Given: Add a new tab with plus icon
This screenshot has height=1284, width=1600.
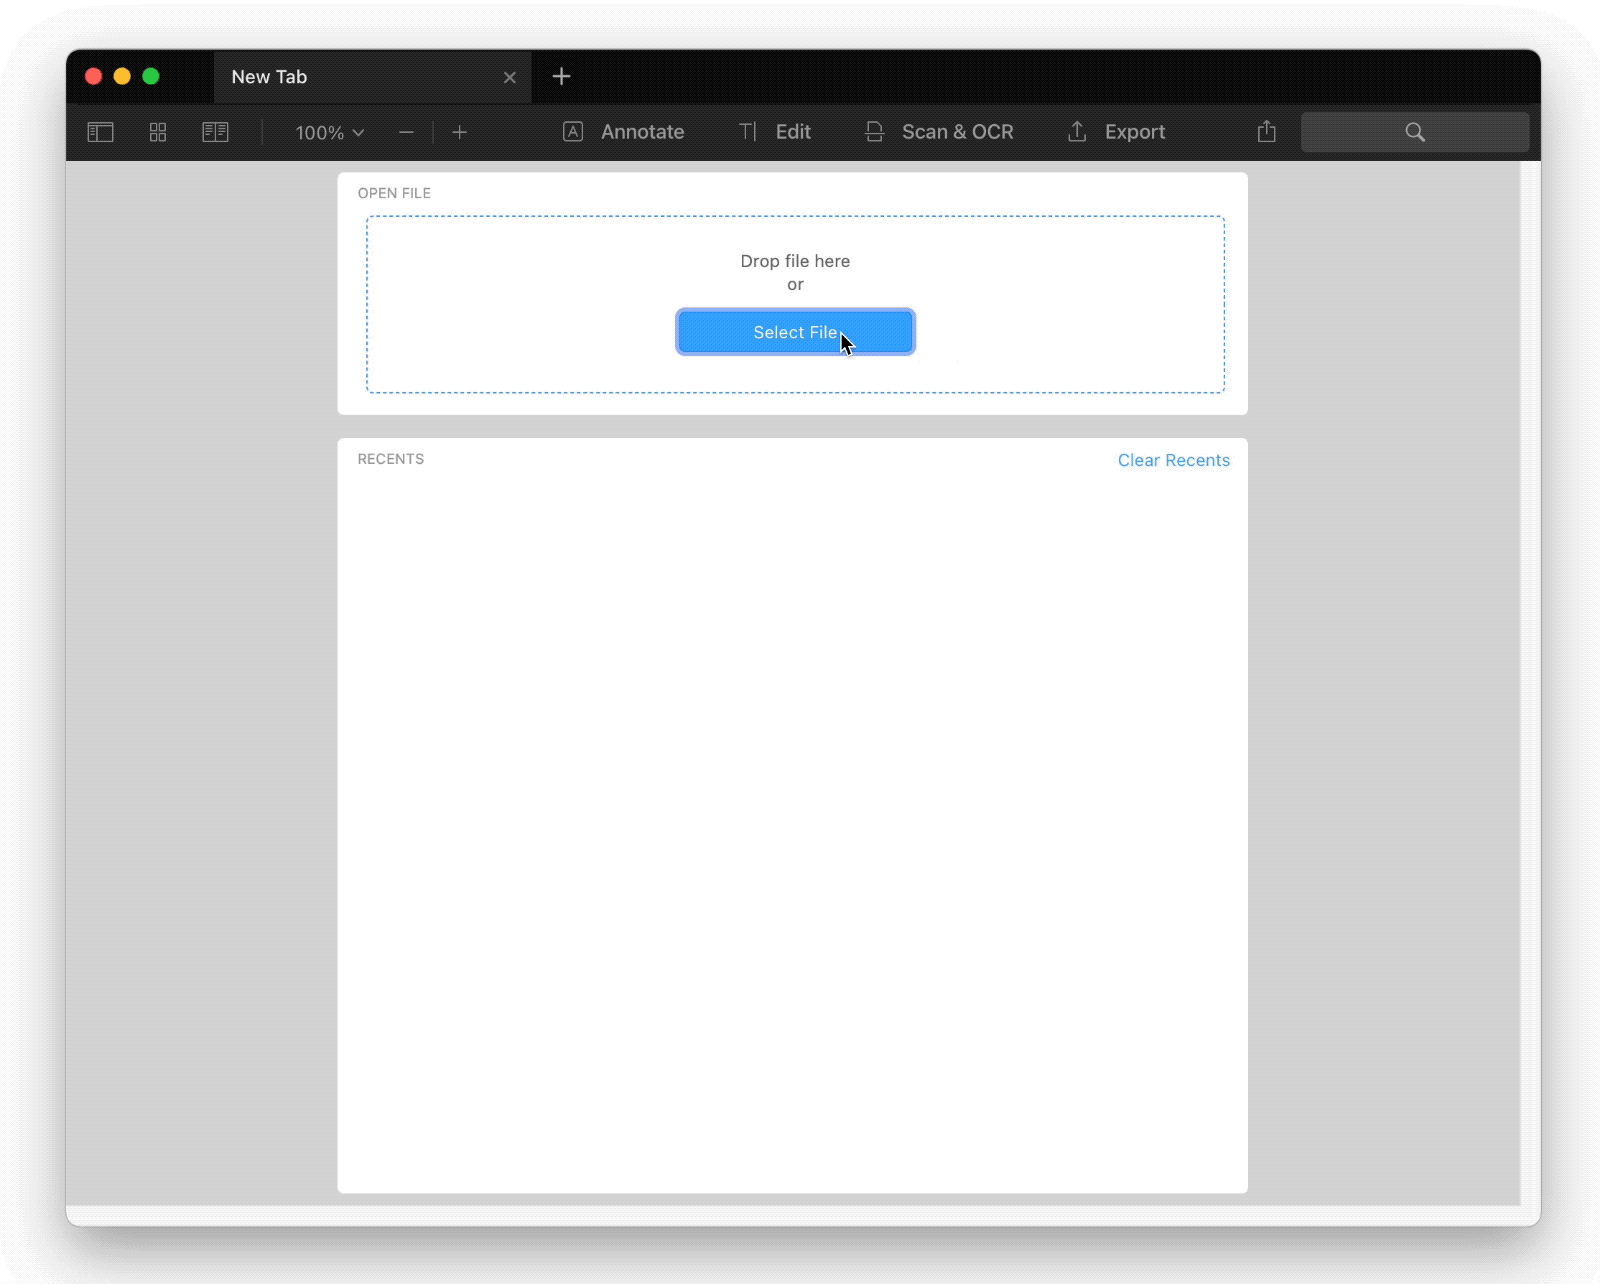Looking at the screenshot, I should [x=562, y=77].
